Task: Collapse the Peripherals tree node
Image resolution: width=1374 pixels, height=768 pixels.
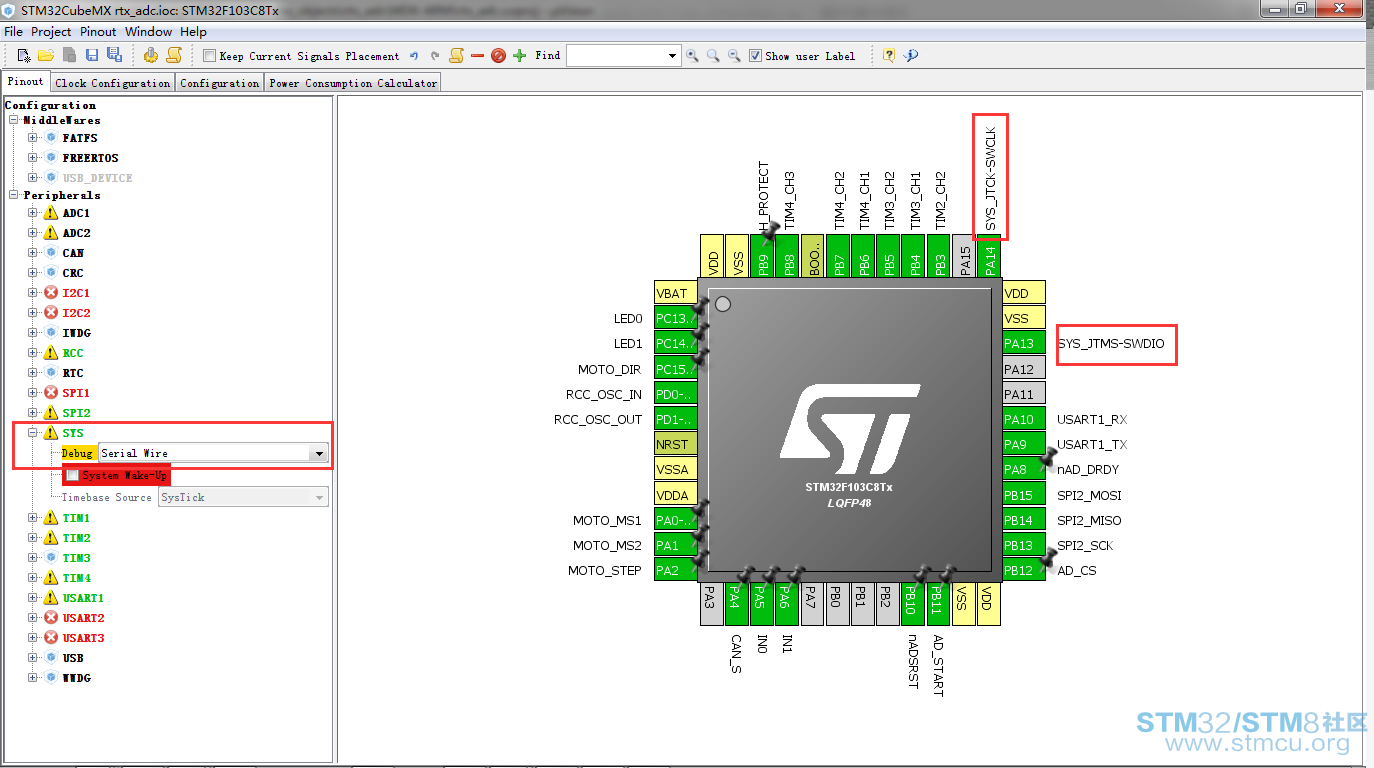Action: click(14, 195)
